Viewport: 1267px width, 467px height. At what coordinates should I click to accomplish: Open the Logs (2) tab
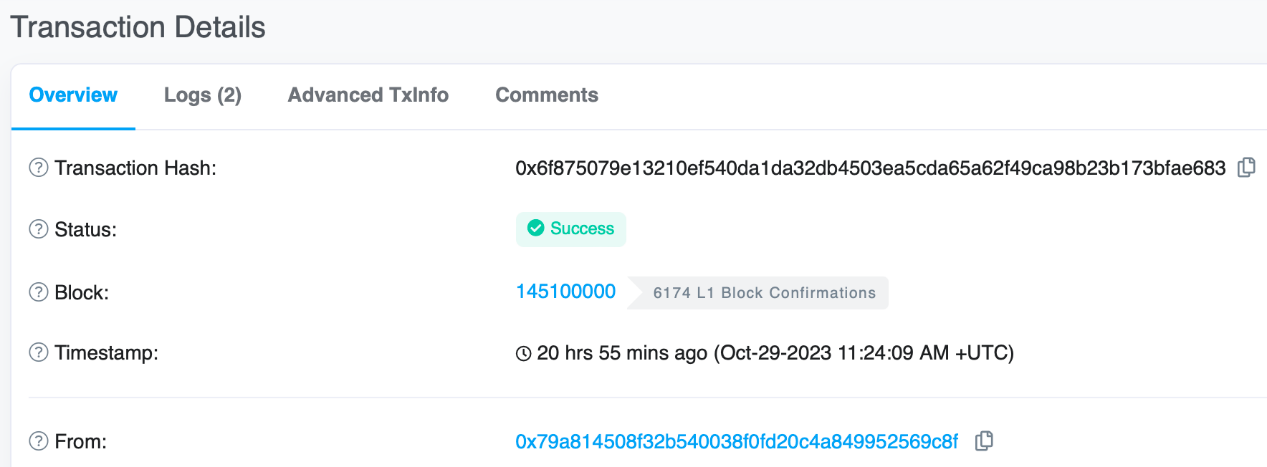point(203,95)
